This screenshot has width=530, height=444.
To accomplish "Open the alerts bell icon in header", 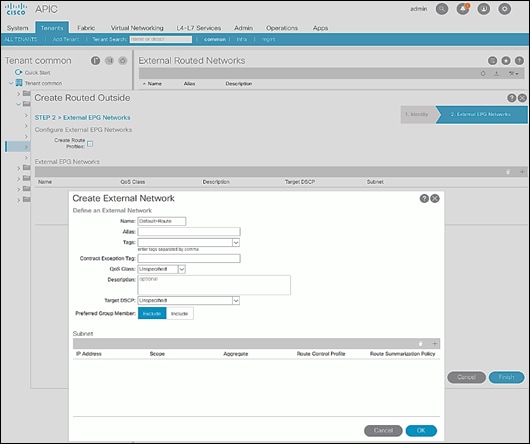I will coord(463,9).
